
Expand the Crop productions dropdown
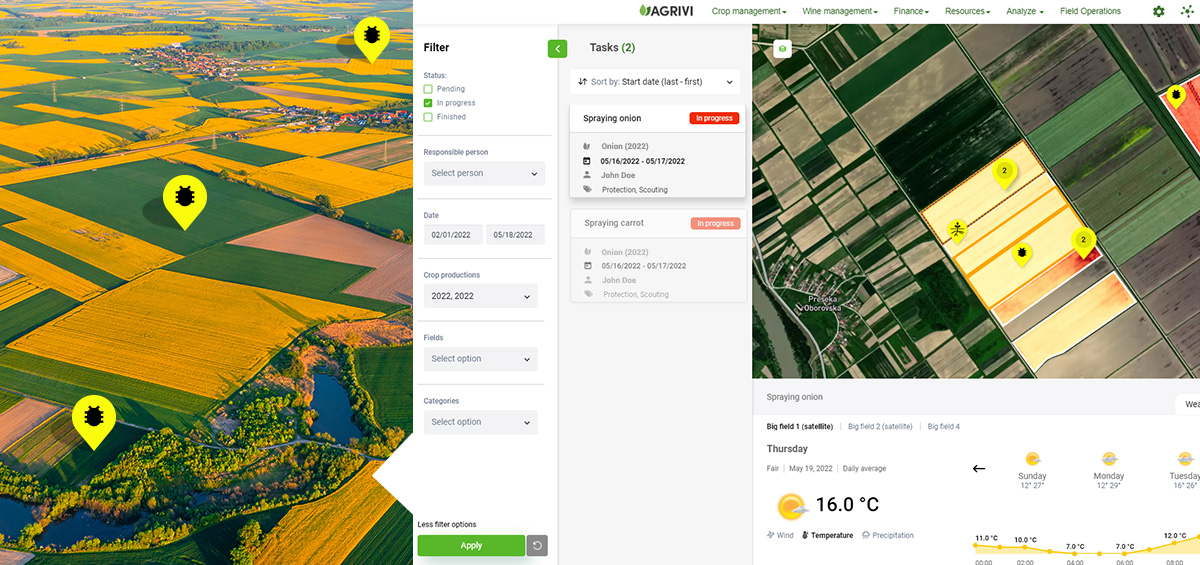480,296
